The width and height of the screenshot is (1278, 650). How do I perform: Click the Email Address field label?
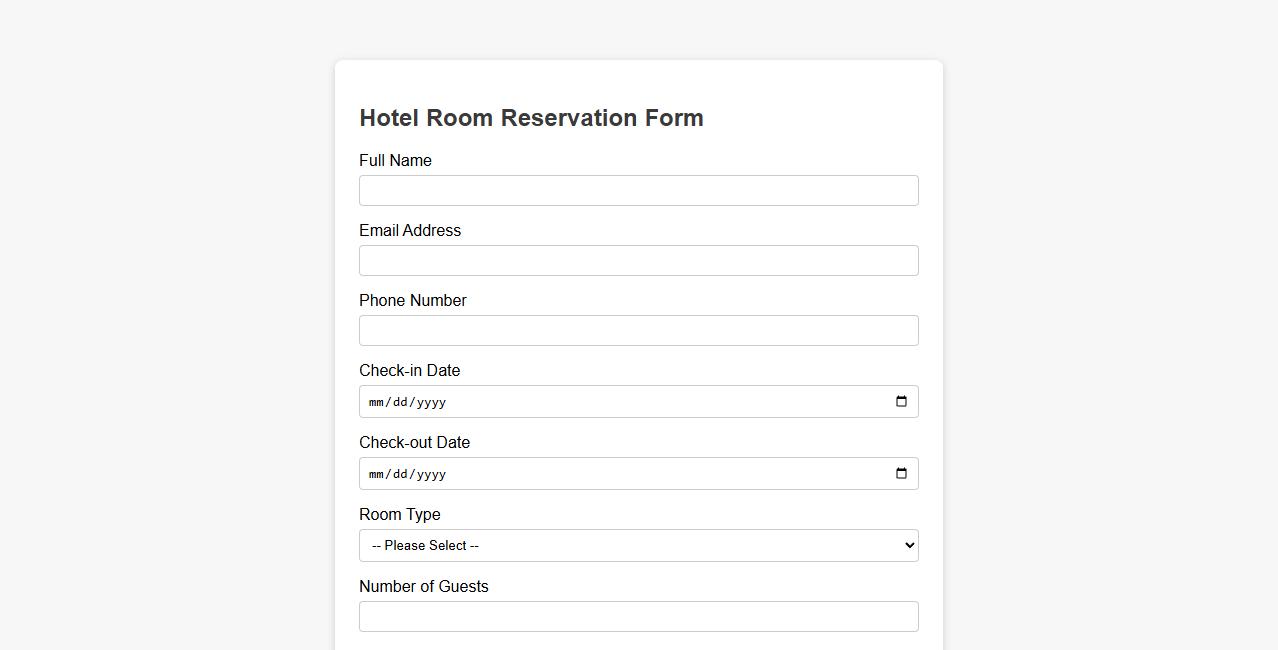(410, 230)
